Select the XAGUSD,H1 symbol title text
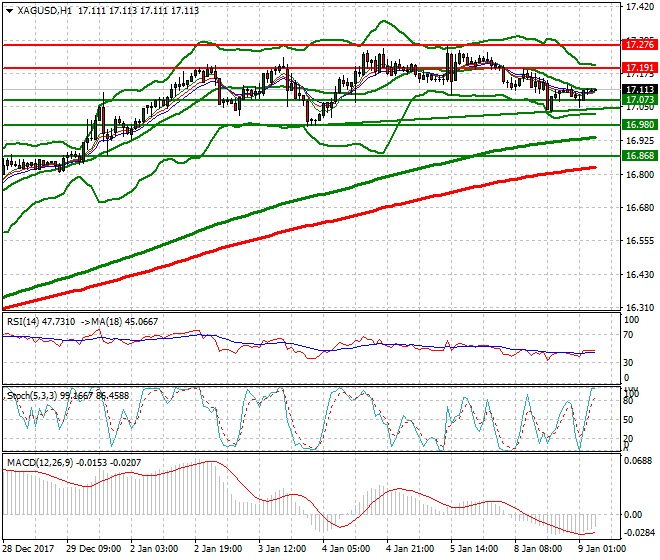This screenshot has height=560, width=660. click(x=45, y=11)
